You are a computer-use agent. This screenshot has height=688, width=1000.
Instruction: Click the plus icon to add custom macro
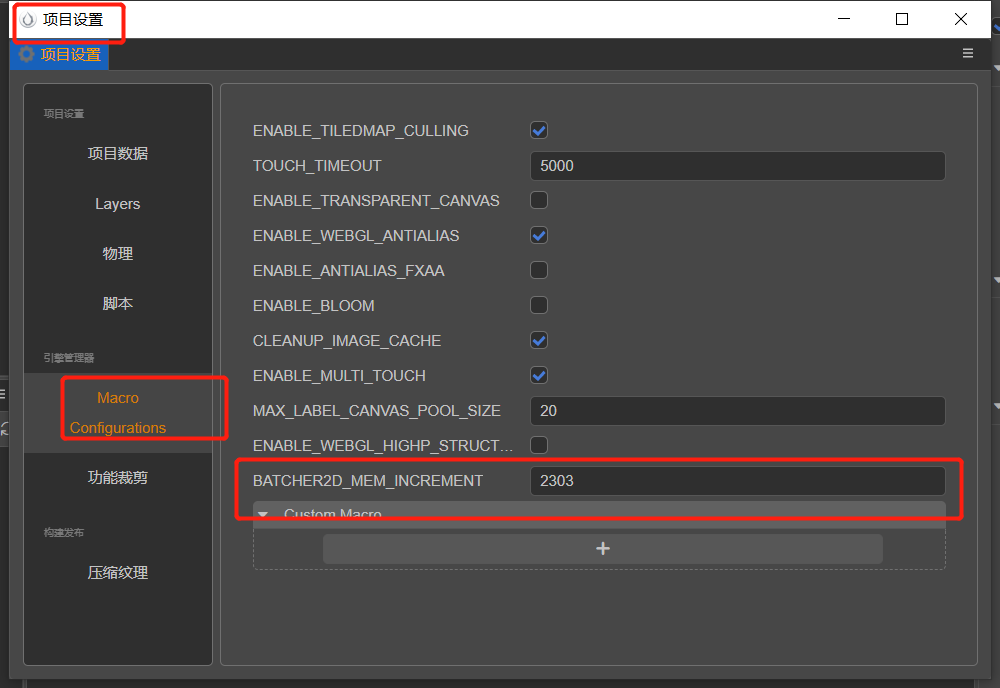click(x=603, y=548)
